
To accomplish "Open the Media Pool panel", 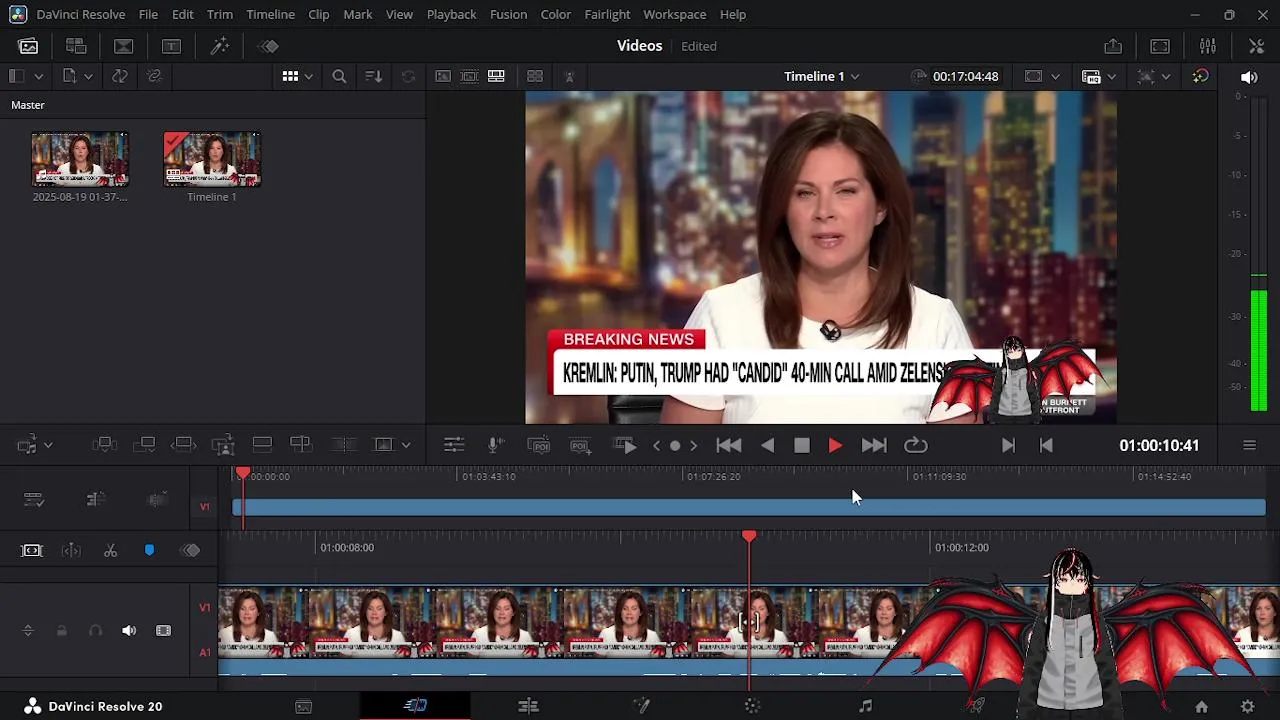I will (x=28, y=46).
